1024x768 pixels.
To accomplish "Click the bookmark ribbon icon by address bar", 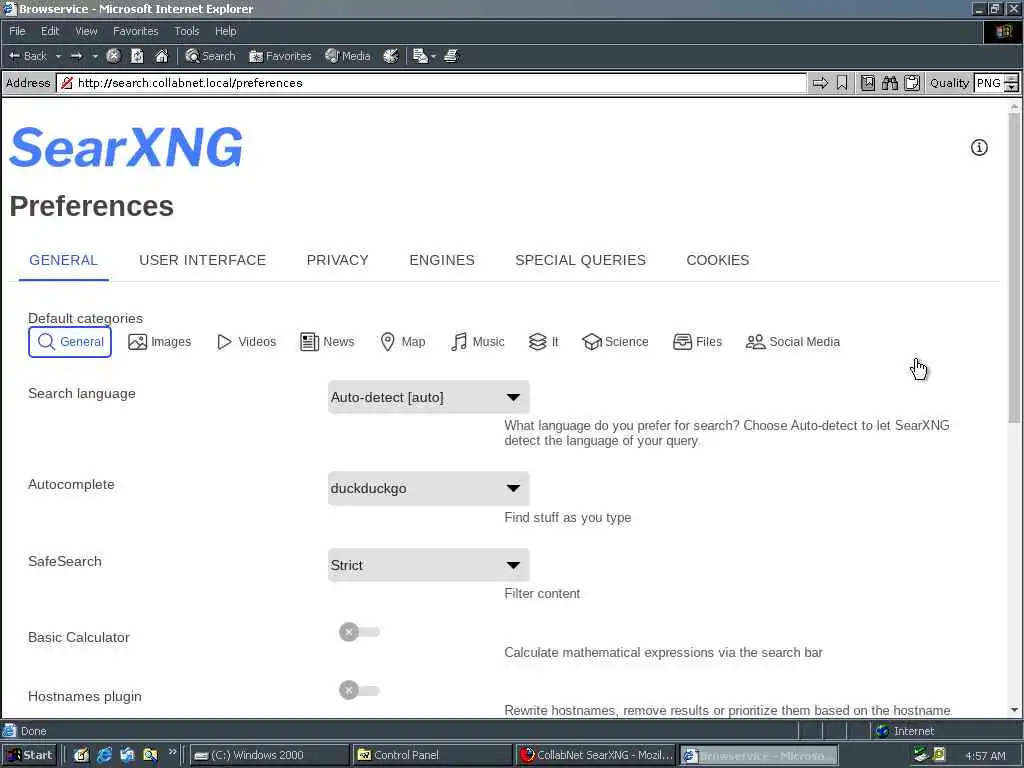I will [842, 83].
